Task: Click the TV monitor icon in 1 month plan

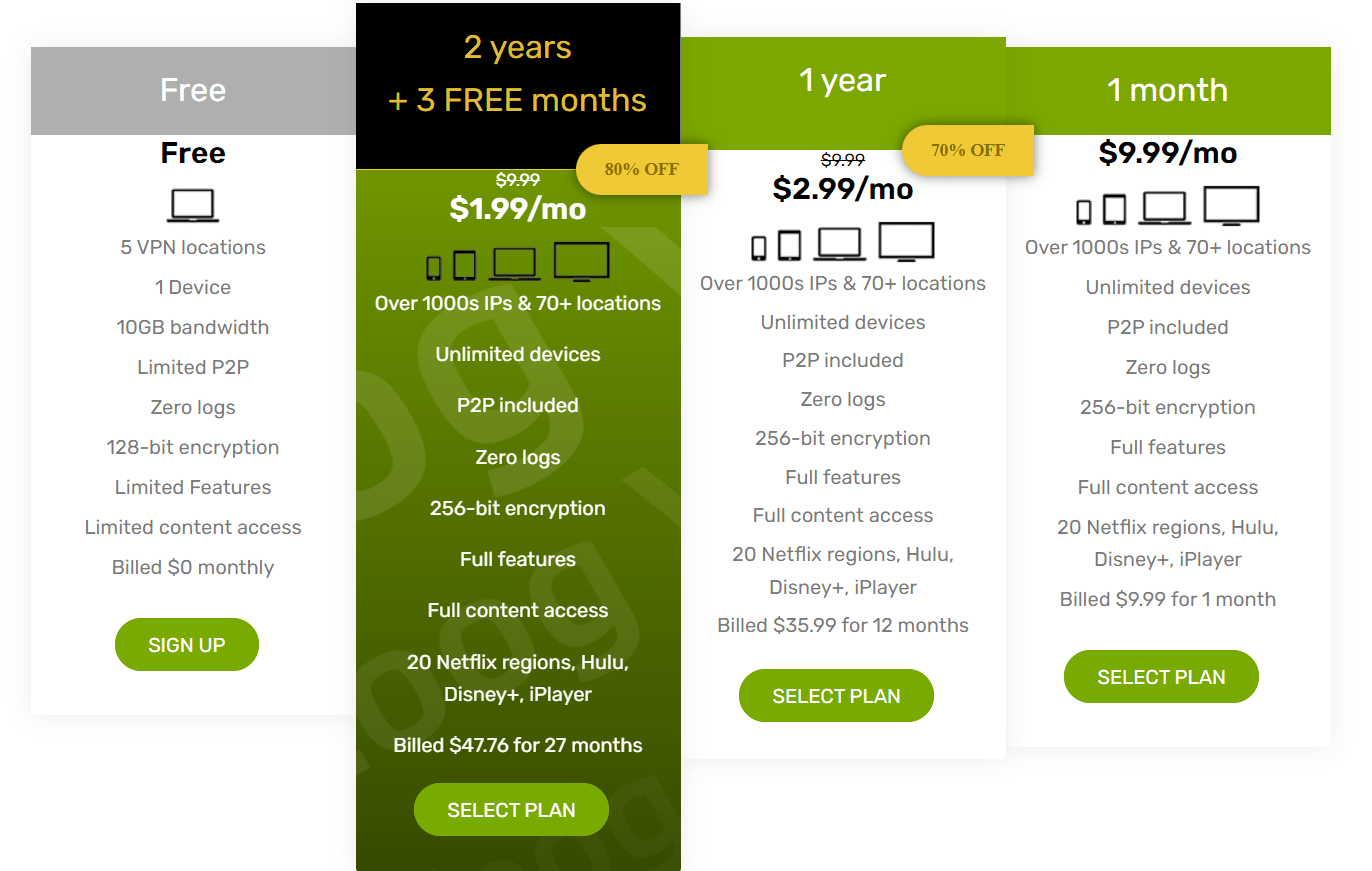Action: [1231, 205]
